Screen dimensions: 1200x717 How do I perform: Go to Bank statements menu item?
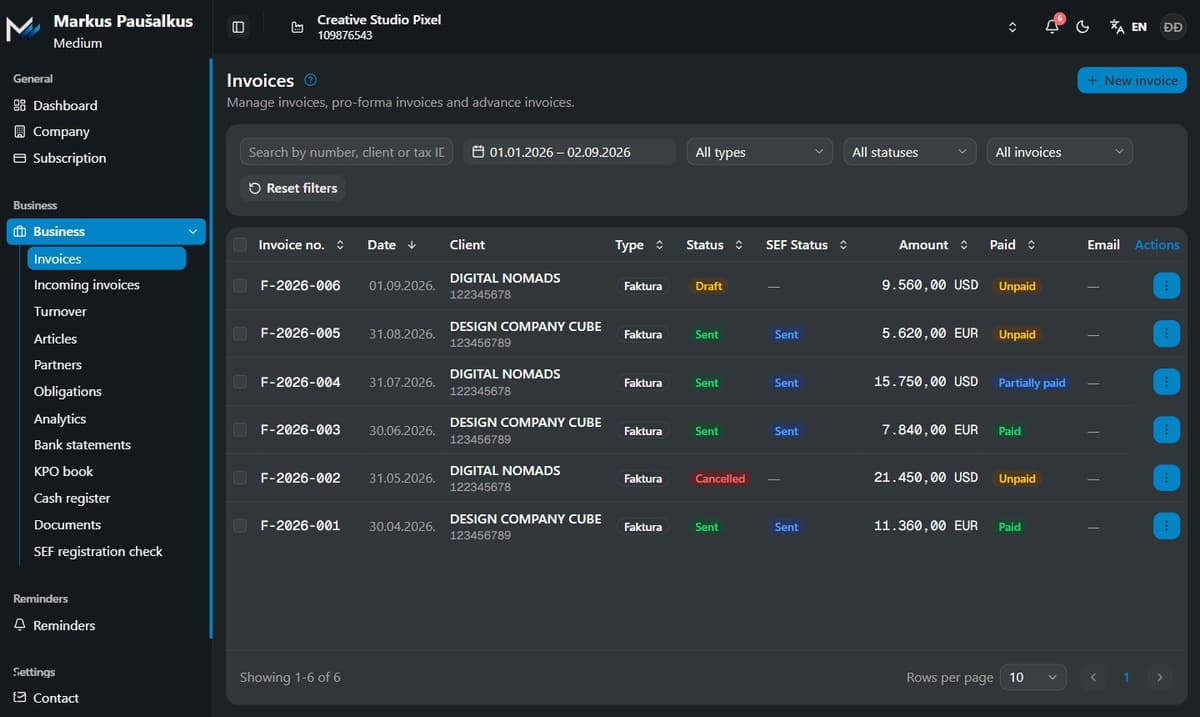[x=82, y=445]
